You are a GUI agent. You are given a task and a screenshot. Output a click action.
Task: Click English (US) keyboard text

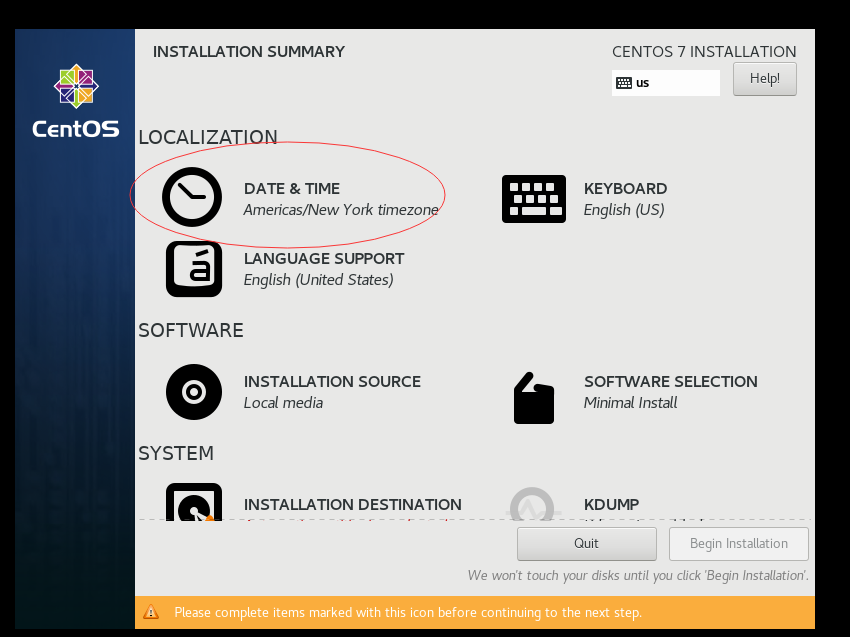[624, 210]
